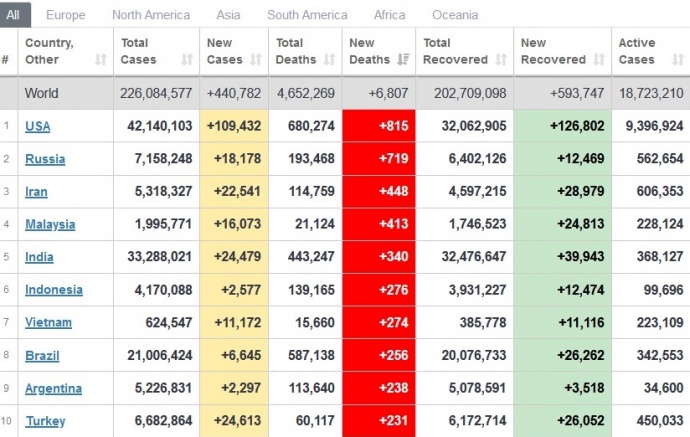Sort by New Cases column arrows
This screenshot has width=690, height=437.
tap(258, 60)
